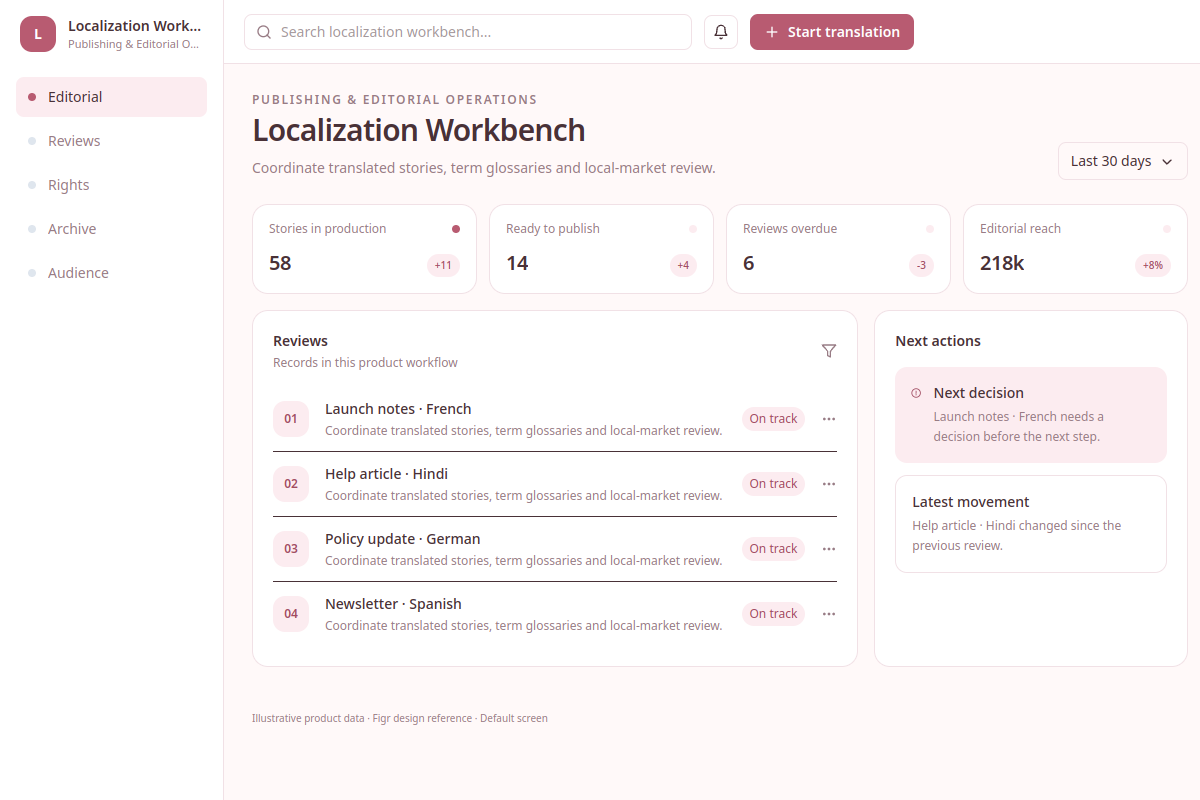
Task: Click the +4 change badge
Action: (x=683, y=265)
